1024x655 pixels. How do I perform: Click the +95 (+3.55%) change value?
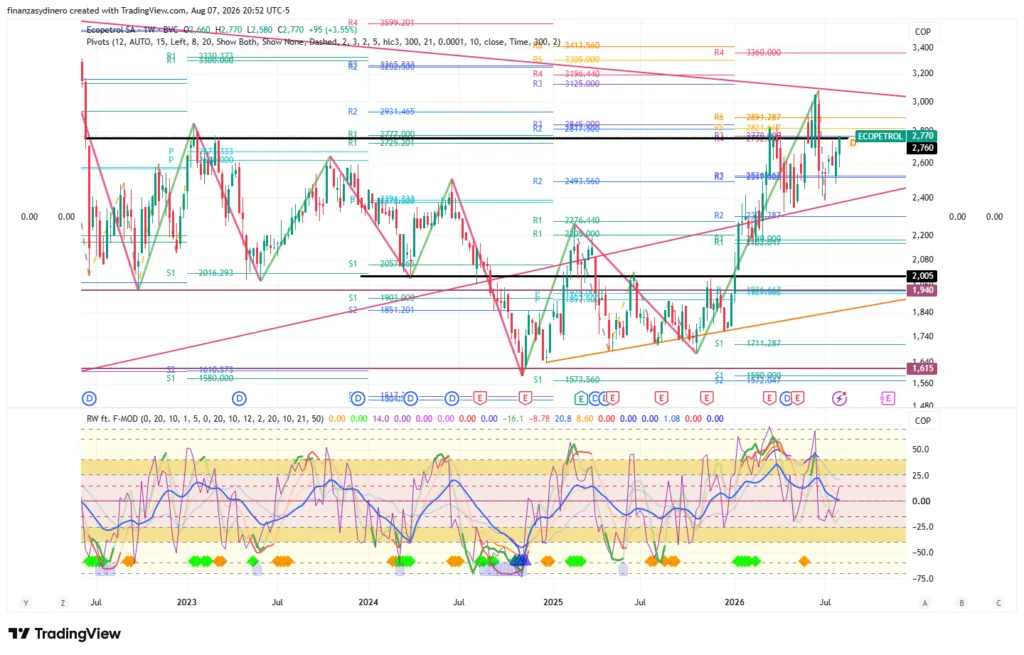[x=333, y=30]
